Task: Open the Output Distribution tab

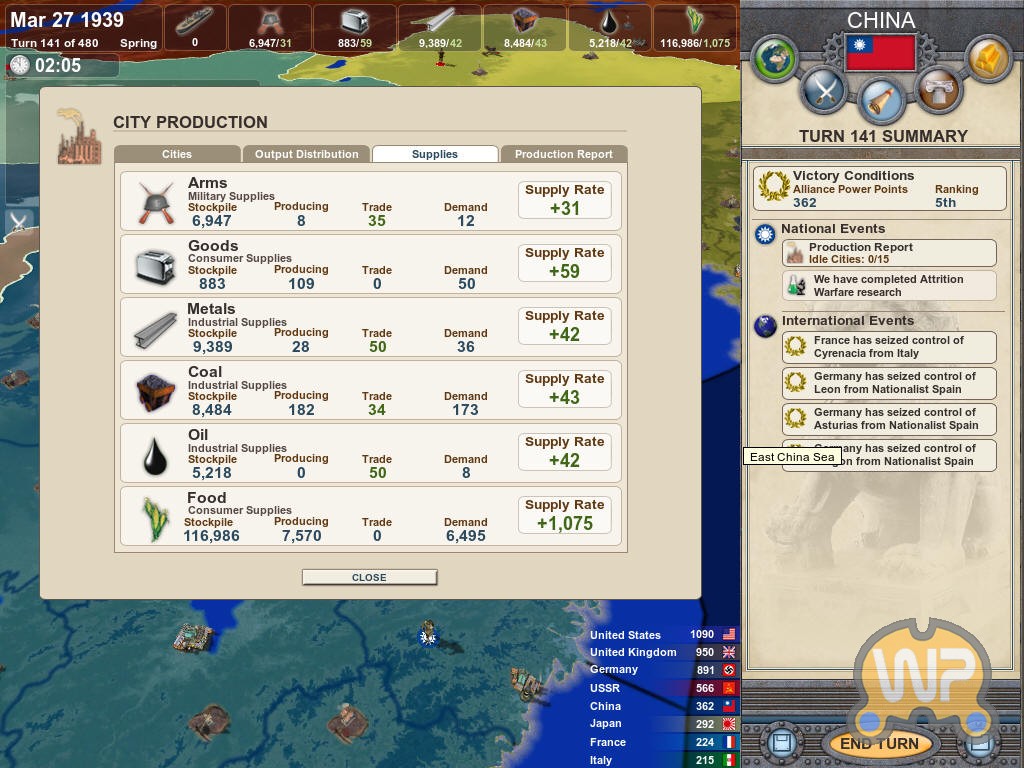Action: [x=306, y=154]
